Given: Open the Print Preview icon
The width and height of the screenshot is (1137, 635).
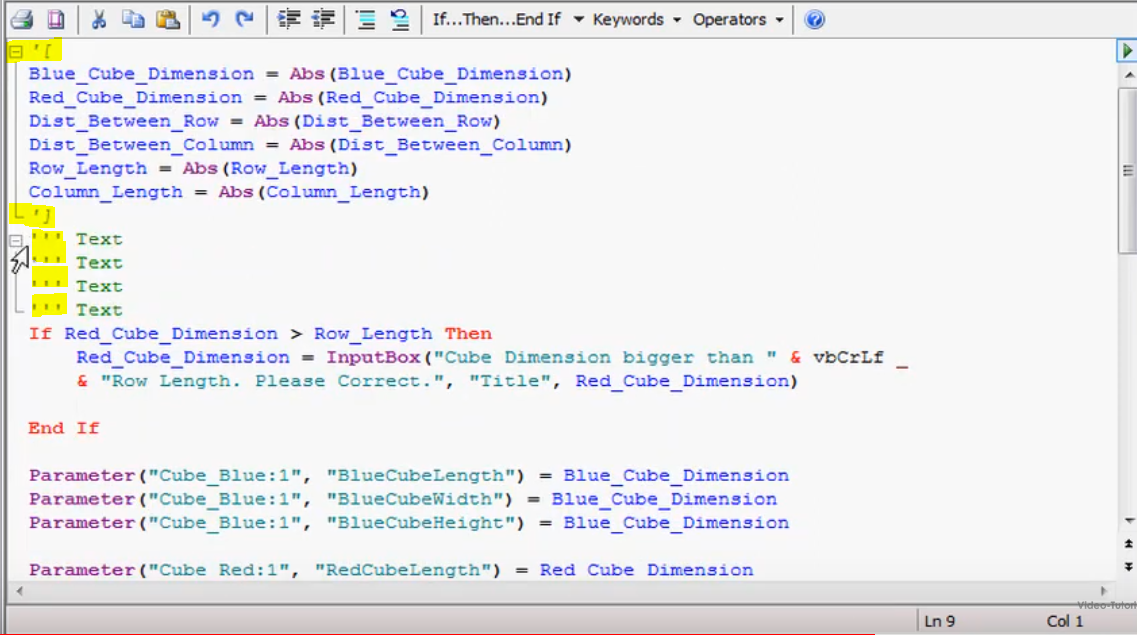Looking at the screenshot, I should coord(56,19).
